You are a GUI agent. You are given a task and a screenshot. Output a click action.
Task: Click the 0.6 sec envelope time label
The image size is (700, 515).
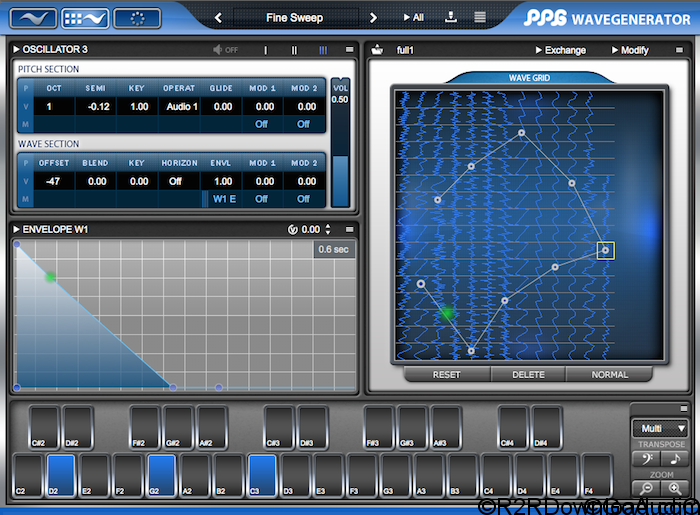click(x=333, y=249)
